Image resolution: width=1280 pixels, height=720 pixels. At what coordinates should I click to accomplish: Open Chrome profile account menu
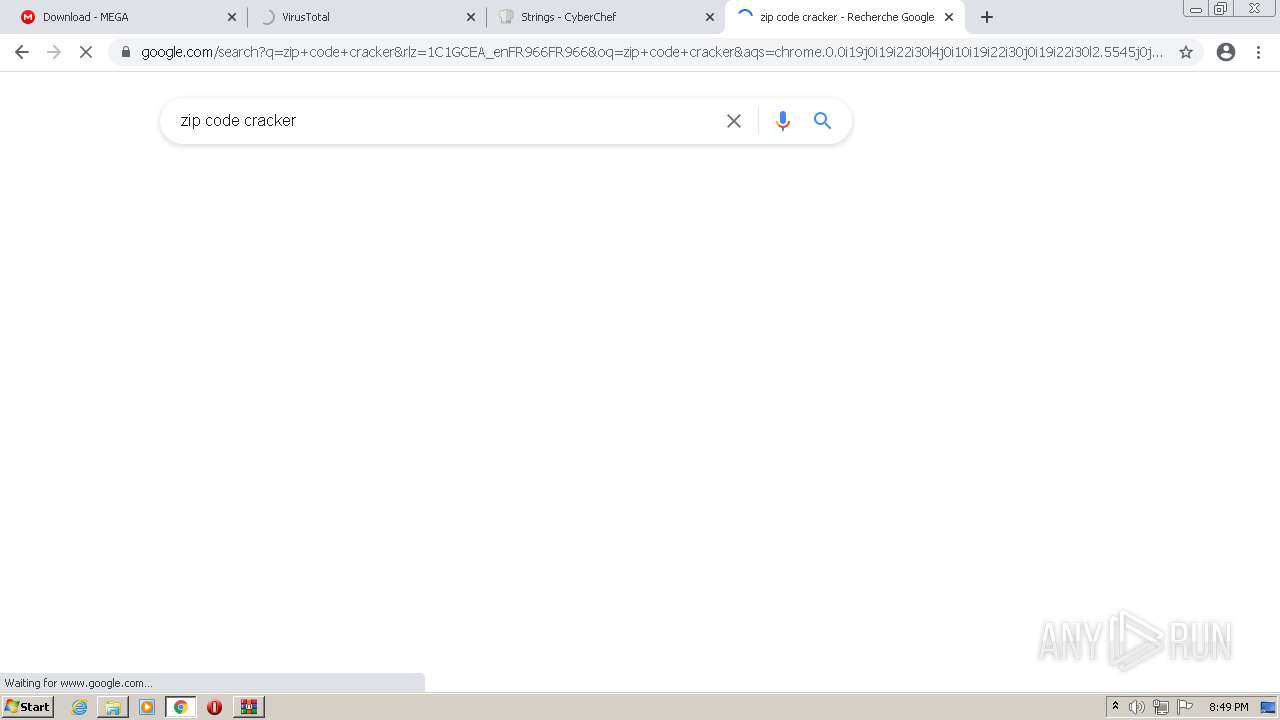[1226, 52]
